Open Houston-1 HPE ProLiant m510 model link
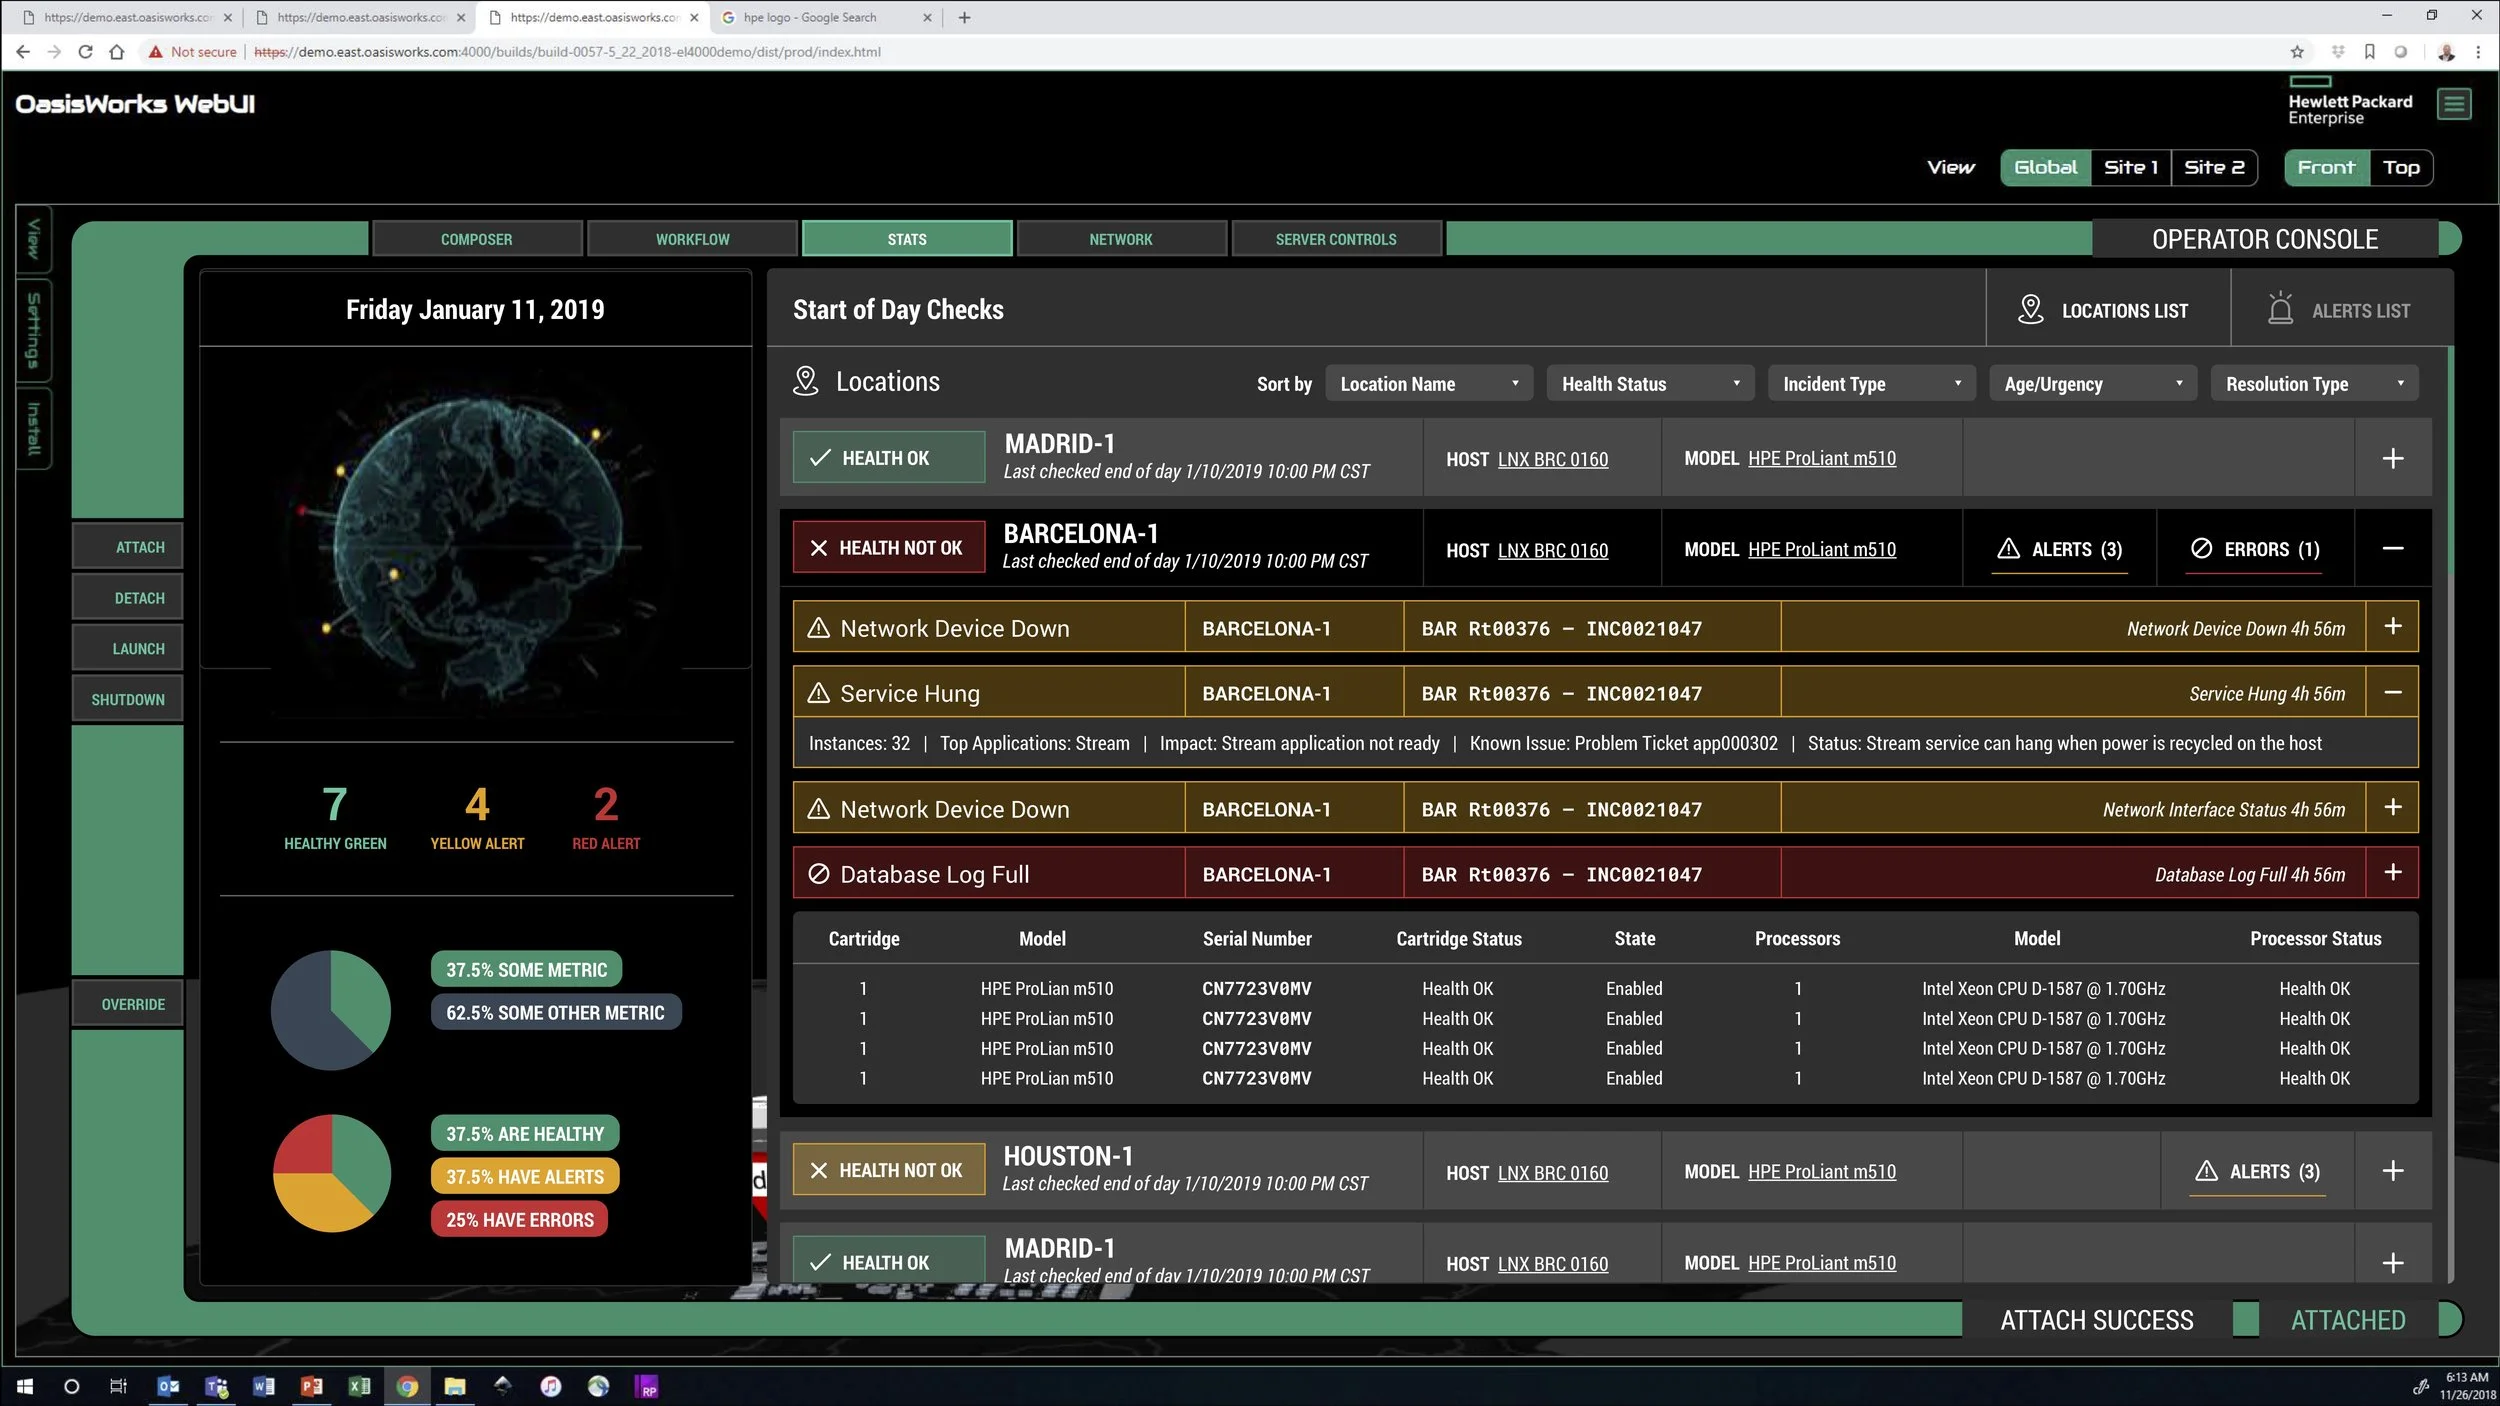 point(1821,1172)
